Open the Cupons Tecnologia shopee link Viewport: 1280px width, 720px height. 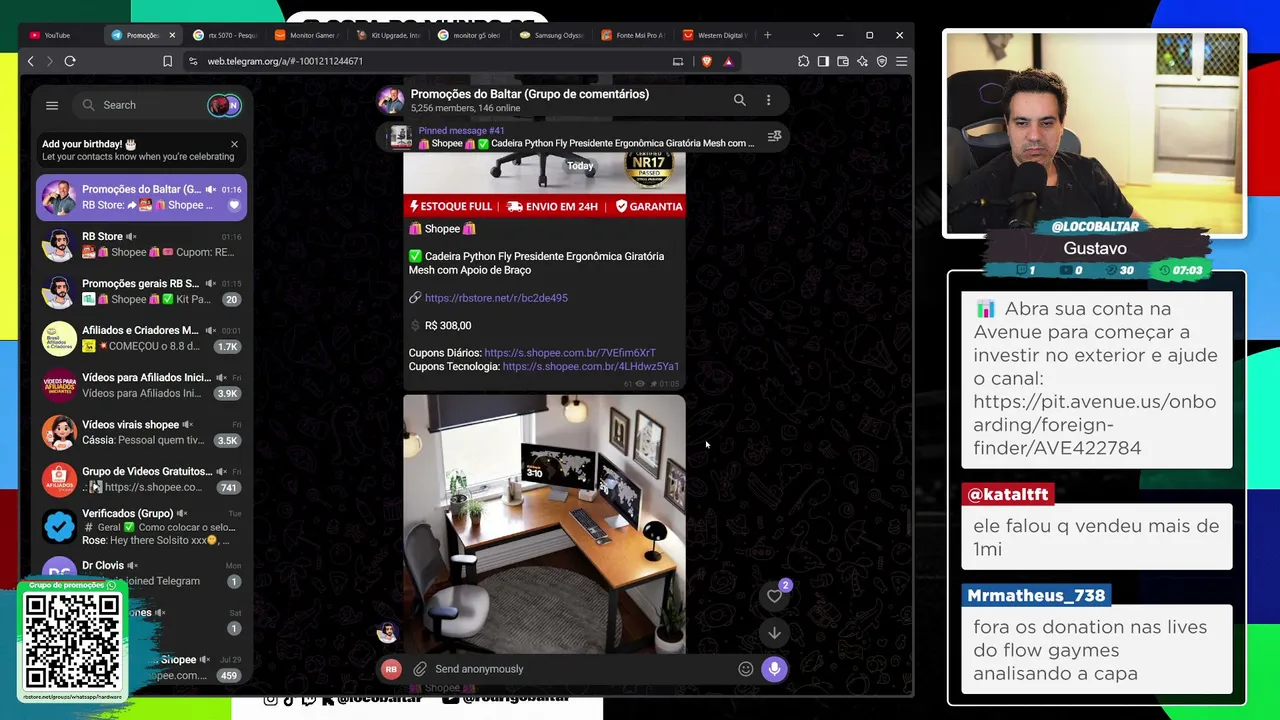591,367
